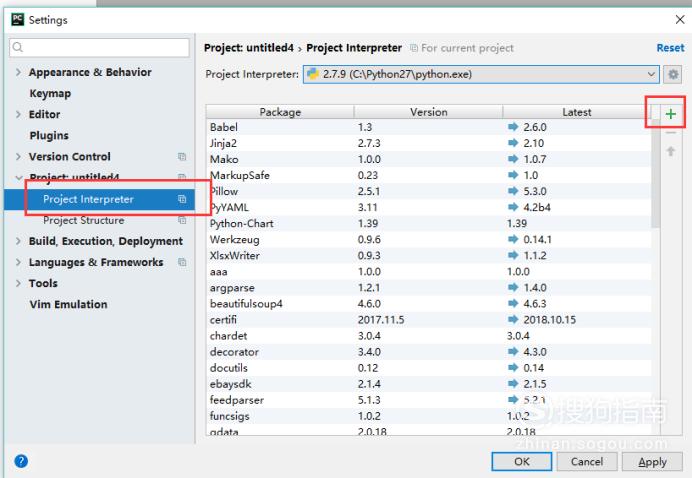Click the OK button
The height and width of the screenshot is (478, 692).
(522, 462)
